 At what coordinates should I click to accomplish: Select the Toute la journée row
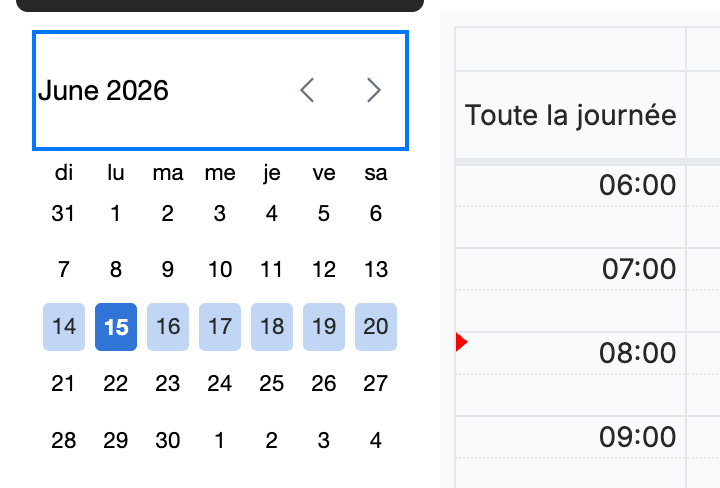(570, 115)
